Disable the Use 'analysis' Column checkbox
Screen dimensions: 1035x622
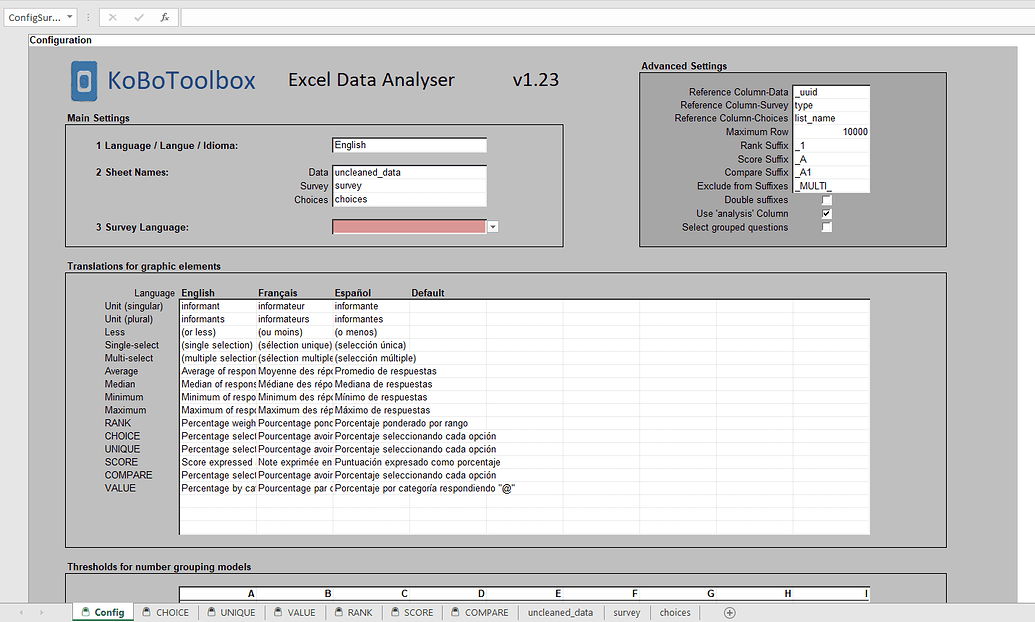[825, 213]
